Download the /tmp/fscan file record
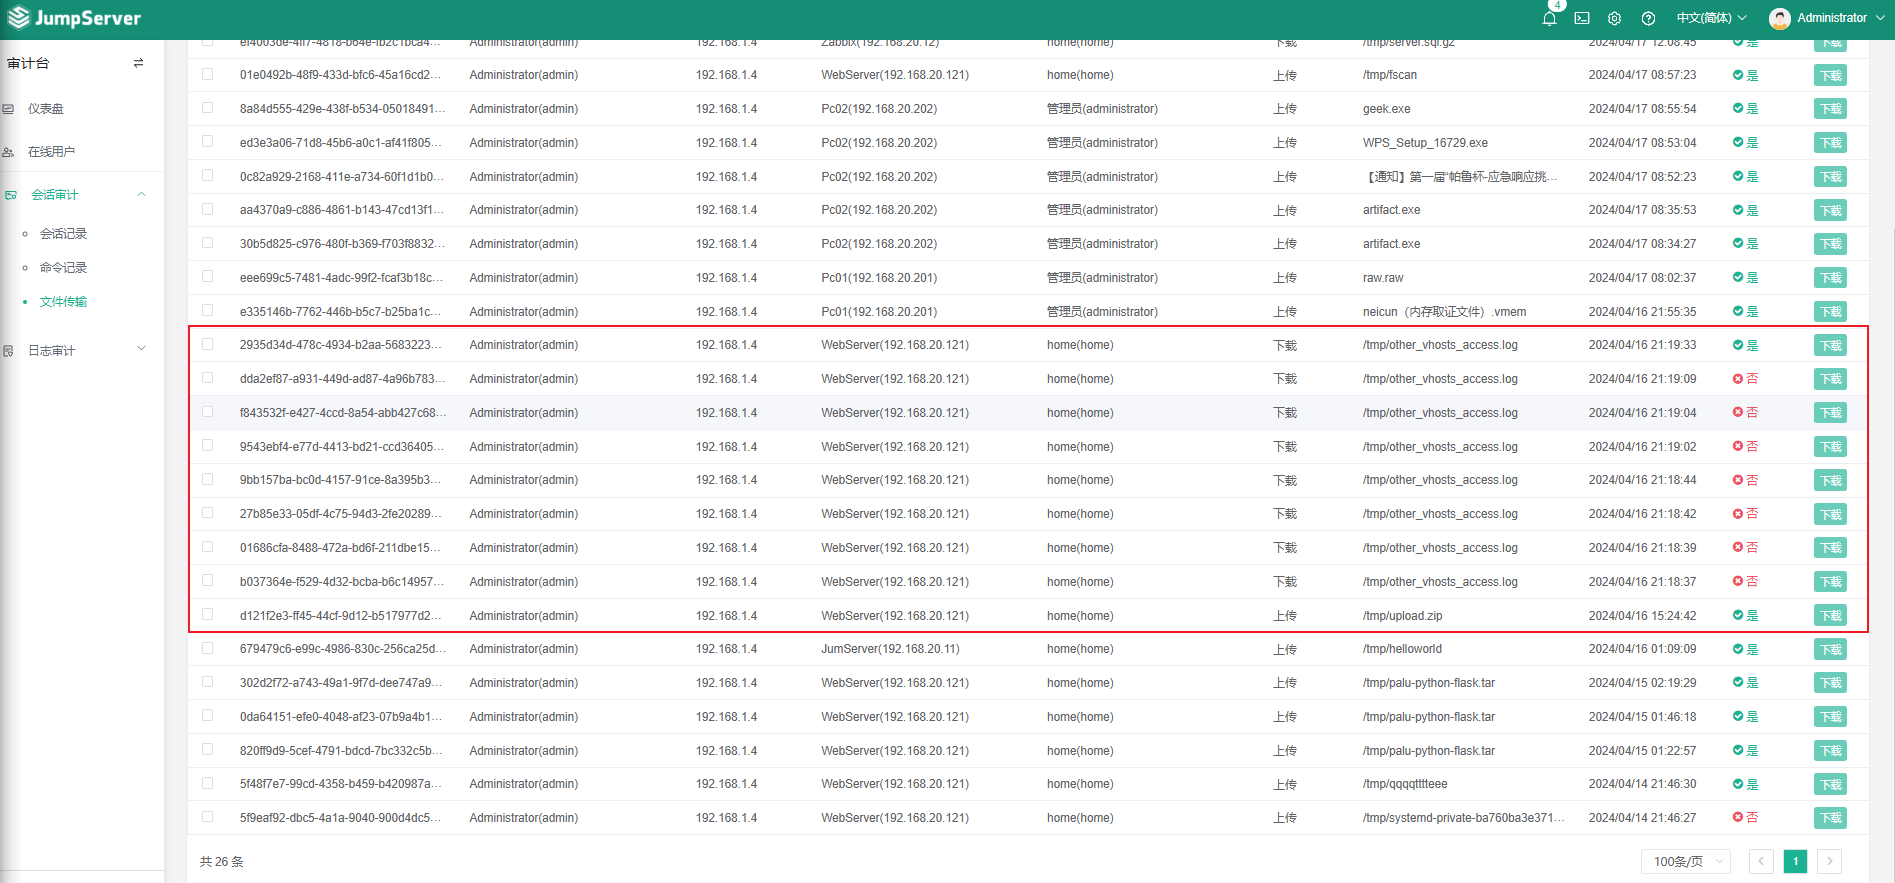1895x883 pixels. click(x=1830, y=76)
